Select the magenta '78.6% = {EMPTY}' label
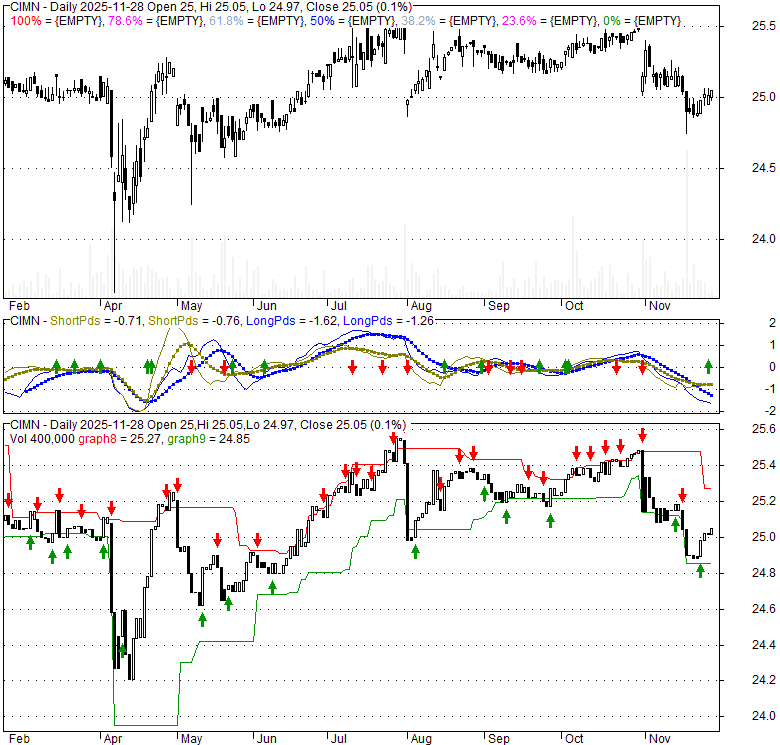Viewport: 780px width, 745px height. pos(156,21)
